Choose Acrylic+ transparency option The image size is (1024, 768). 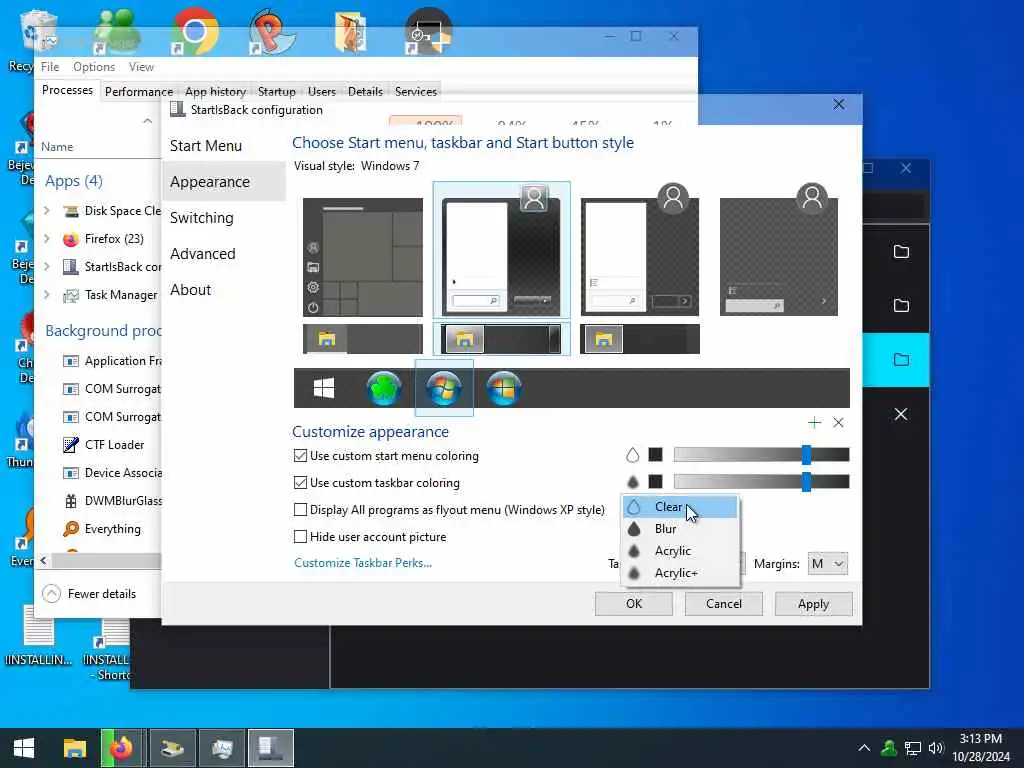[680, 573]
